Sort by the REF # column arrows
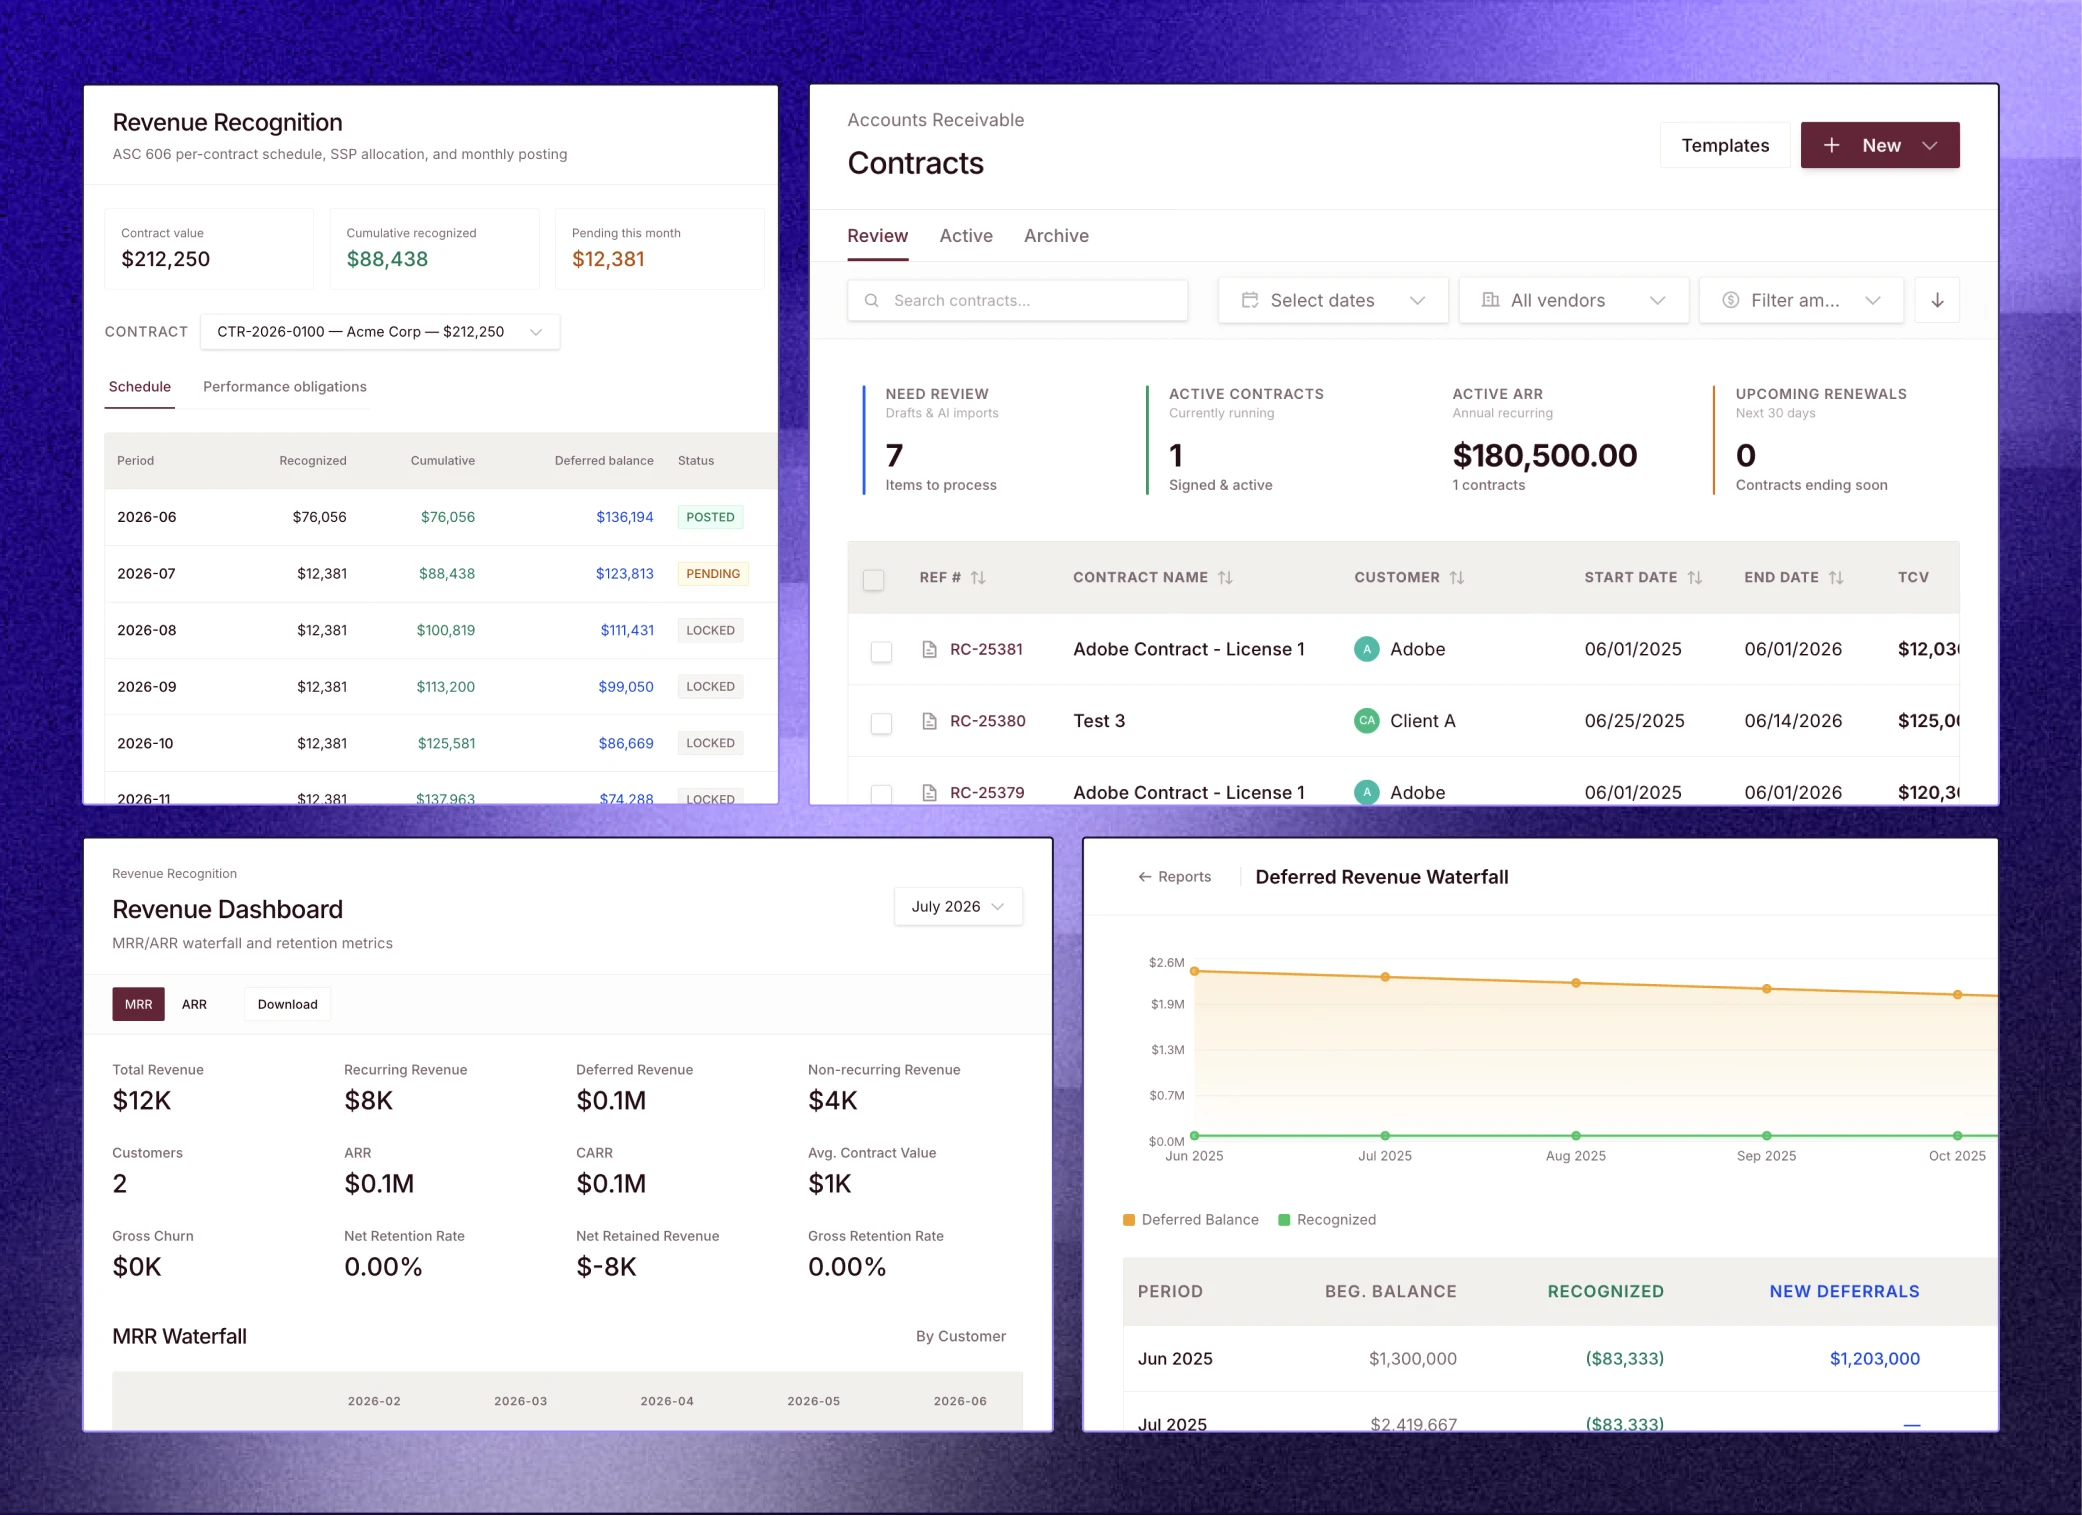This screenshot has width=2082, height=1516. [978, 578]
